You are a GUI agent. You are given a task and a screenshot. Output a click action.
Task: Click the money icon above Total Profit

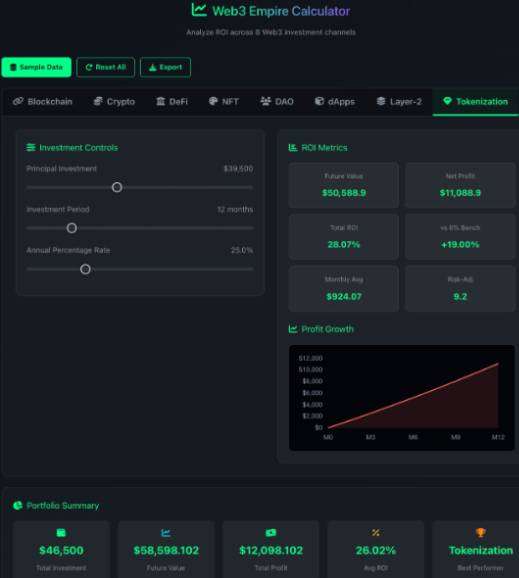click(271, 533)
